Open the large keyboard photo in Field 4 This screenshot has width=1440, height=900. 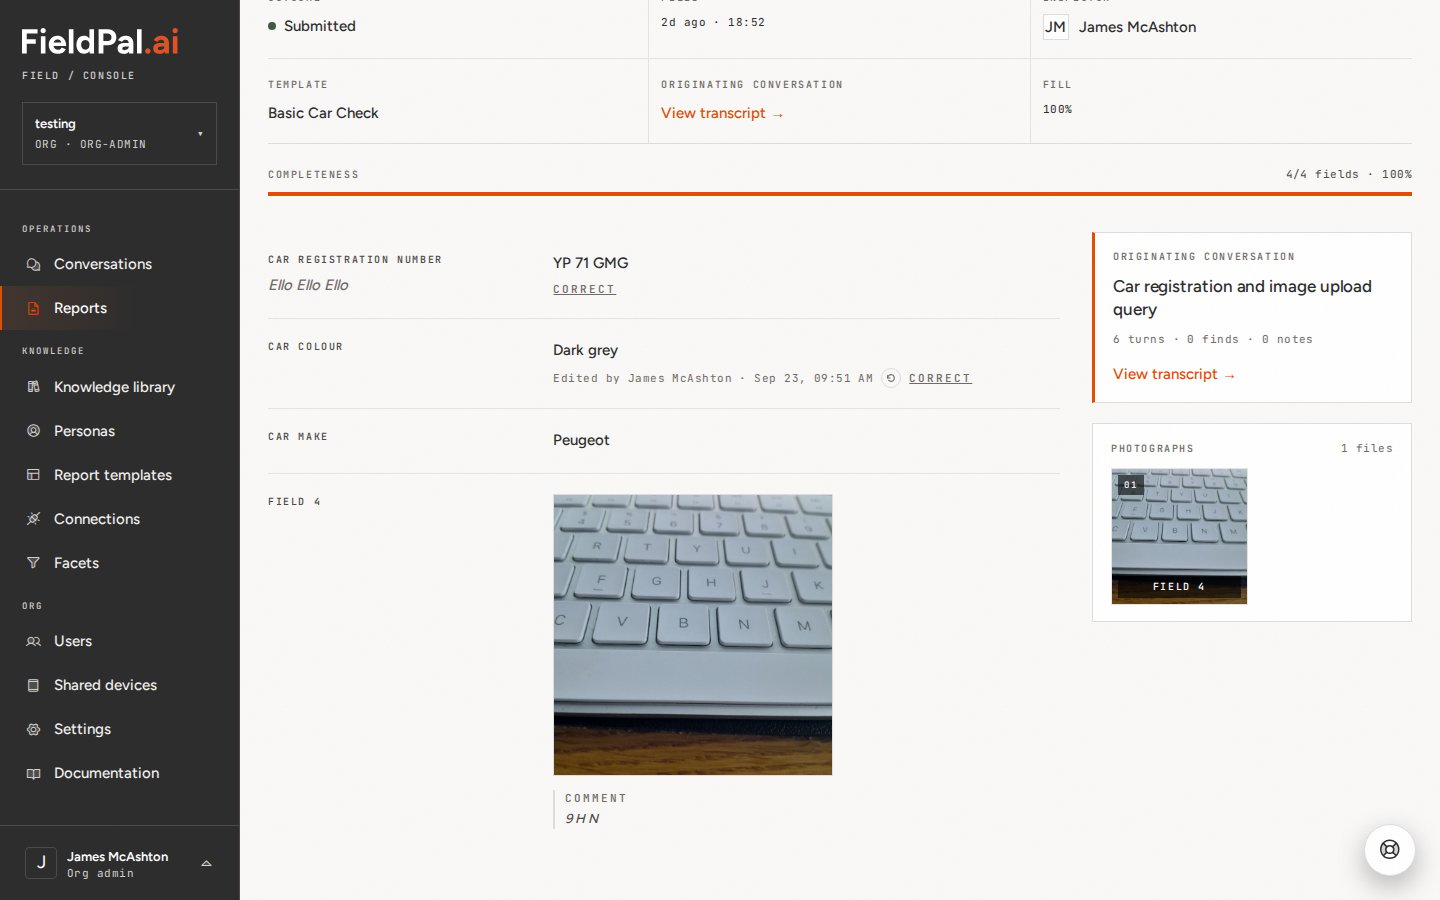tap(693, 635)
